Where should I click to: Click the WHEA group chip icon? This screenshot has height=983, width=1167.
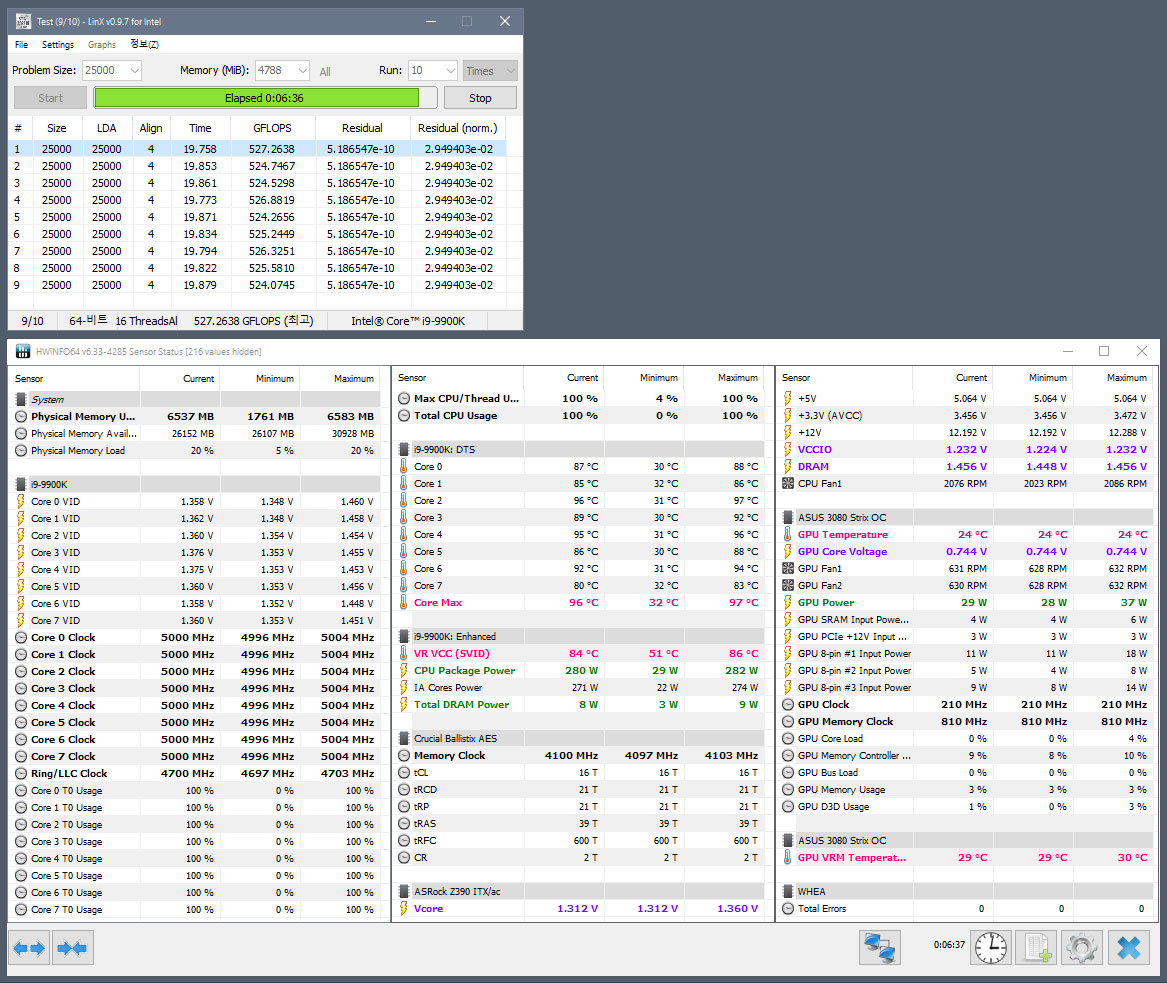(787, 891)
